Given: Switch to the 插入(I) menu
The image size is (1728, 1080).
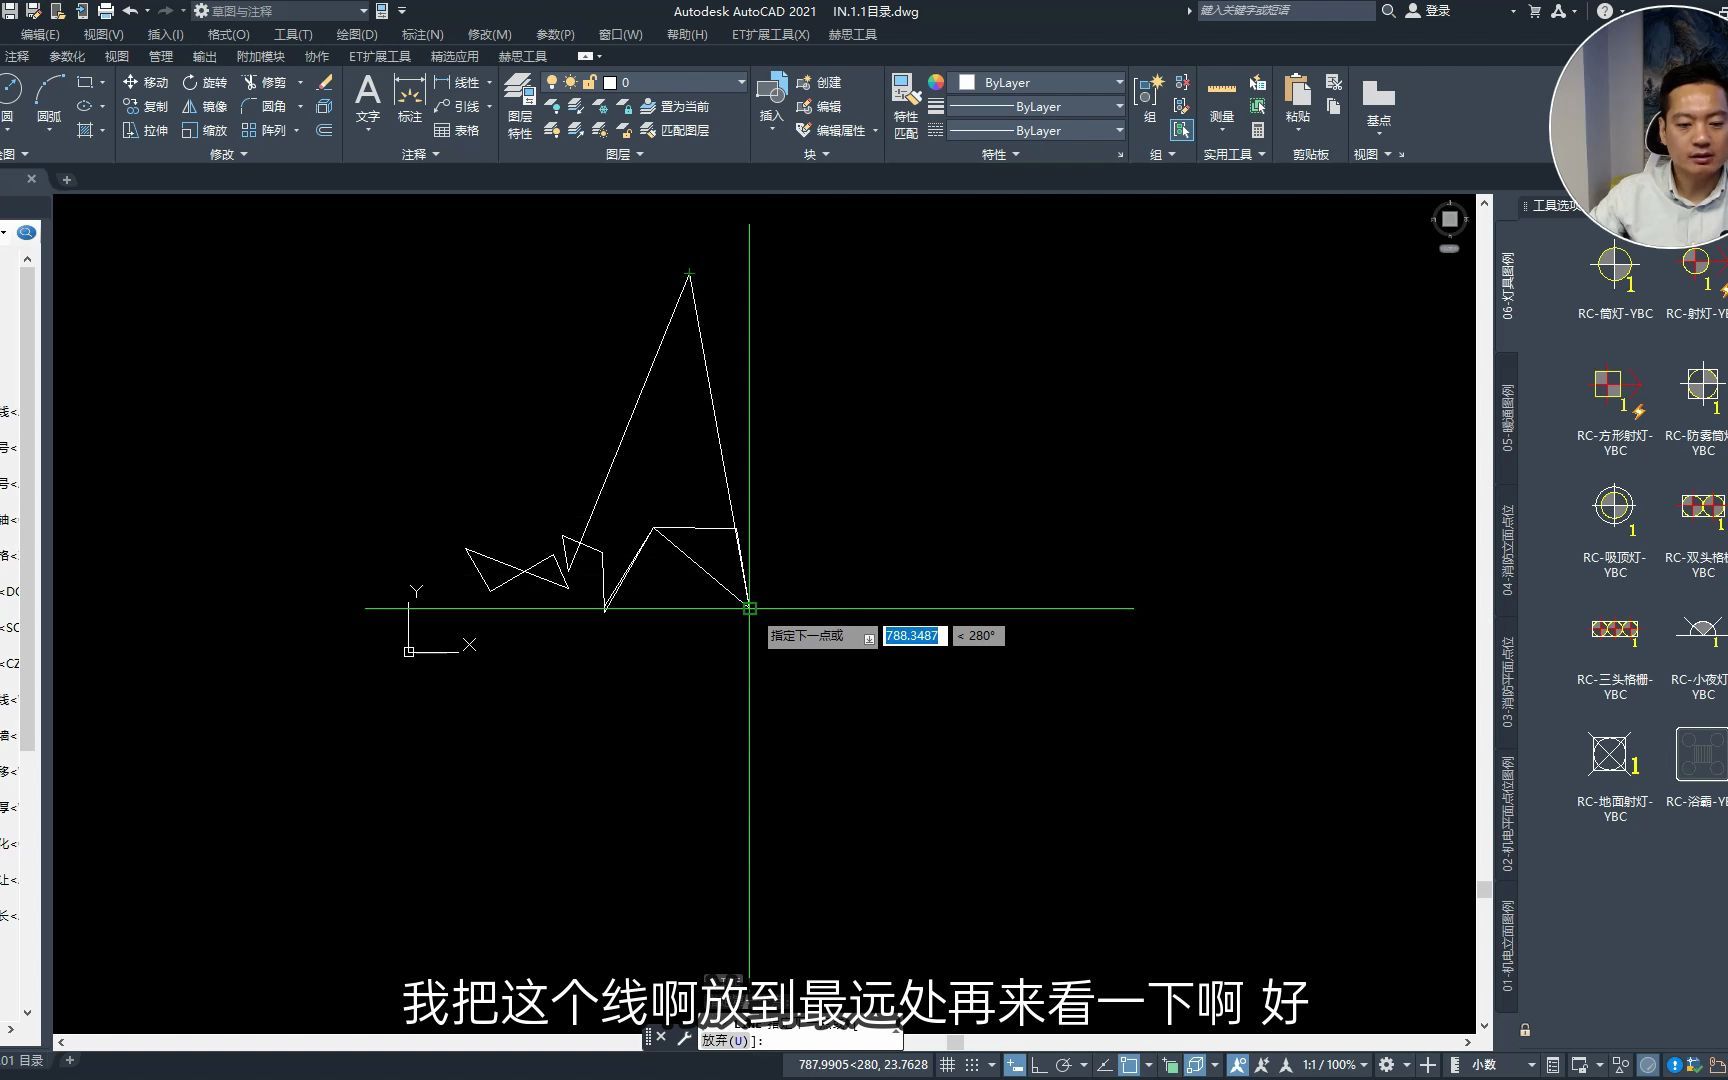Looking at the screenshot, I should pos(163,34).
